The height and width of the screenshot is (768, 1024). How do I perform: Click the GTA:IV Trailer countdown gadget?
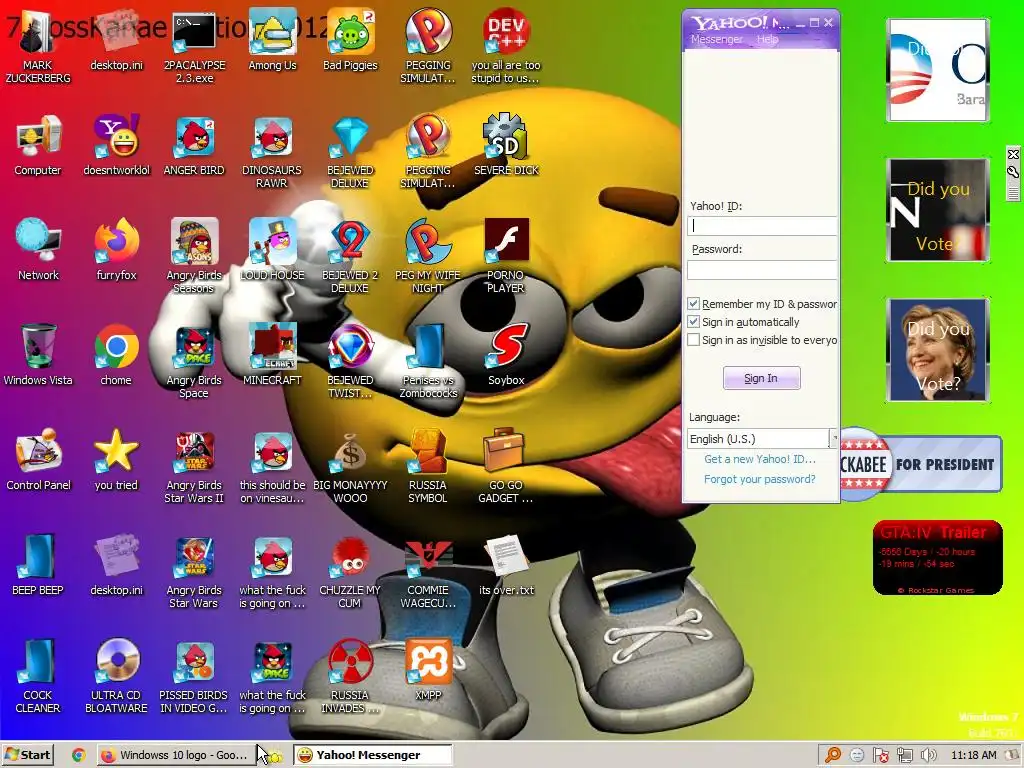pos(937,558)
